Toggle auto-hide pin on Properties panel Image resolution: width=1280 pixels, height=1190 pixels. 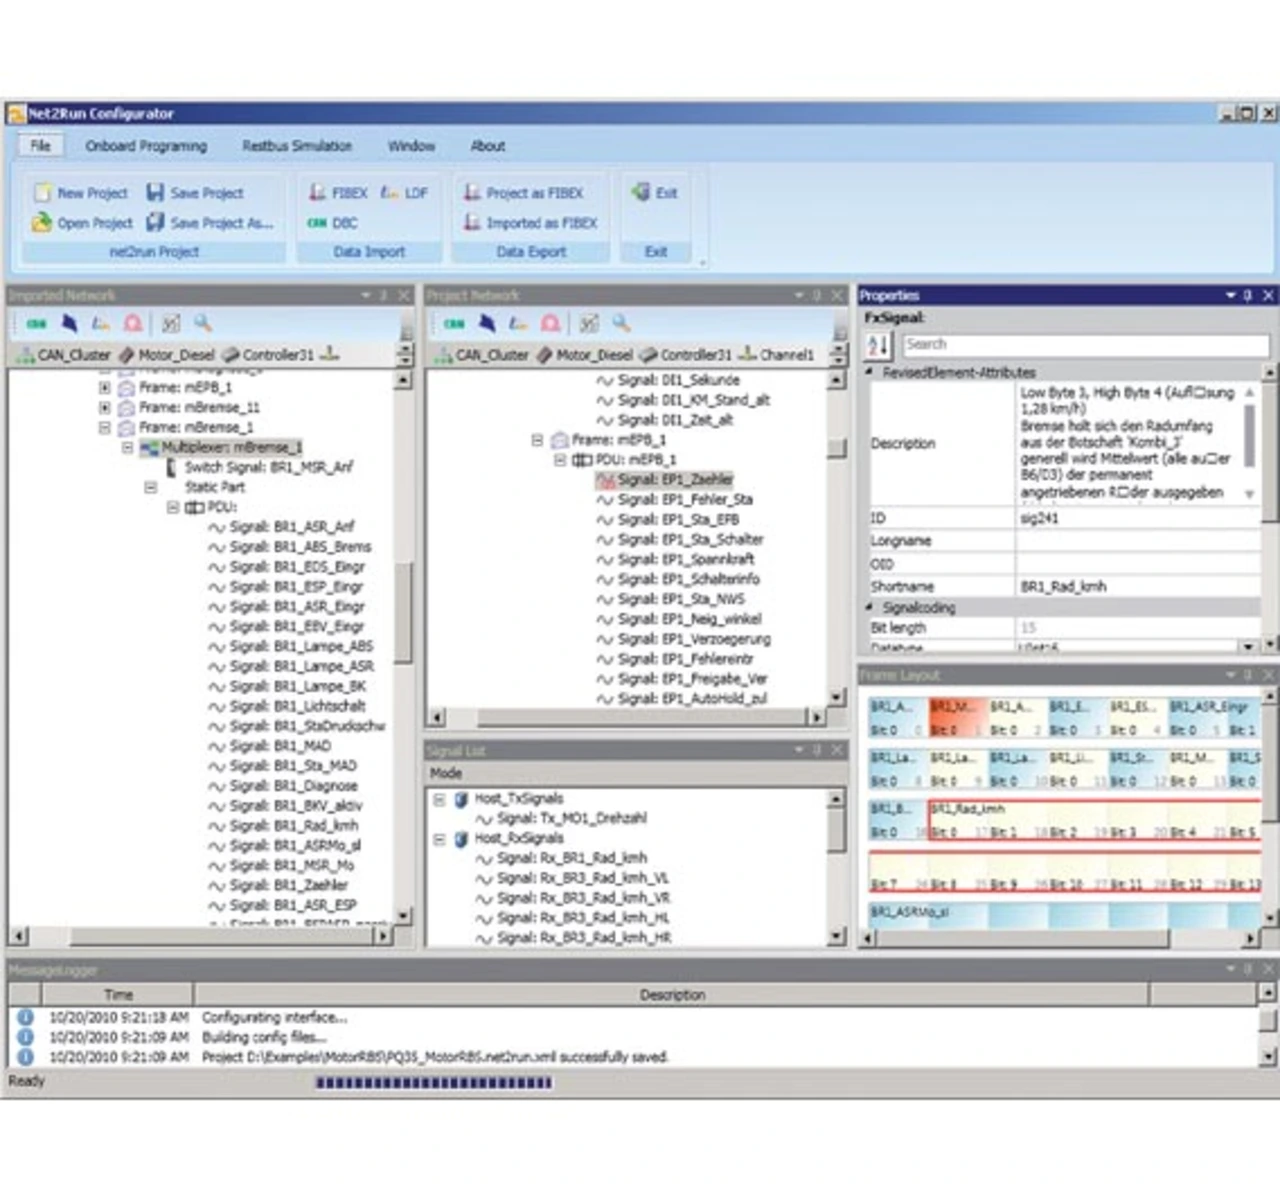pos(1248,296)
